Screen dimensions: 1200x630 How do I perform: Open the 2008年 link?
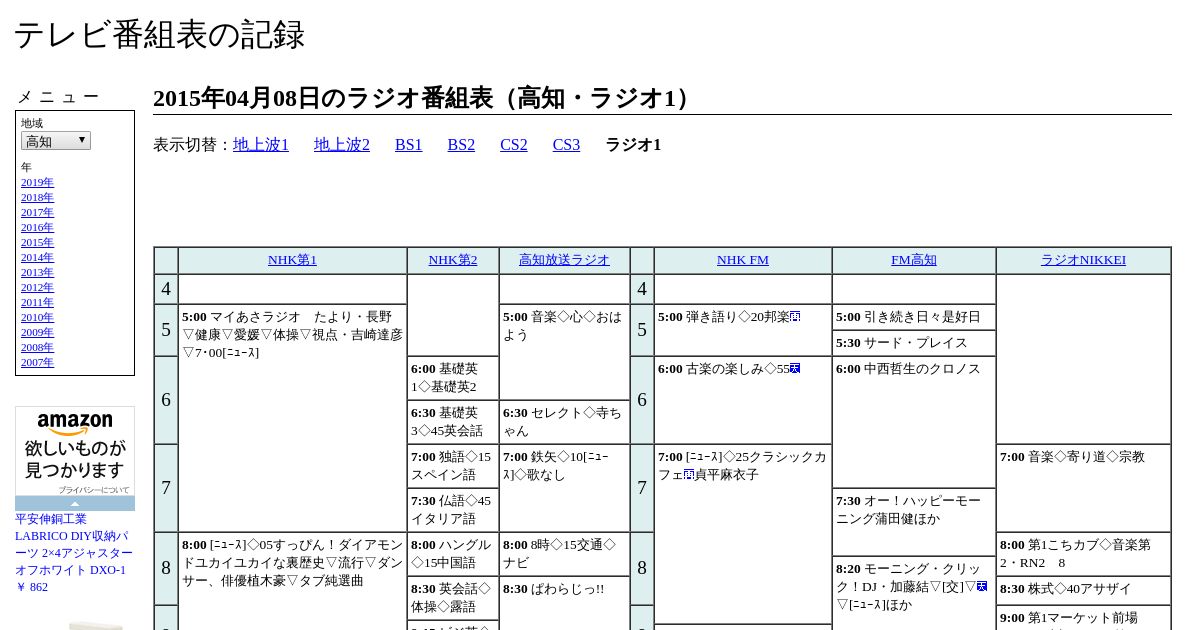(37, 348)
